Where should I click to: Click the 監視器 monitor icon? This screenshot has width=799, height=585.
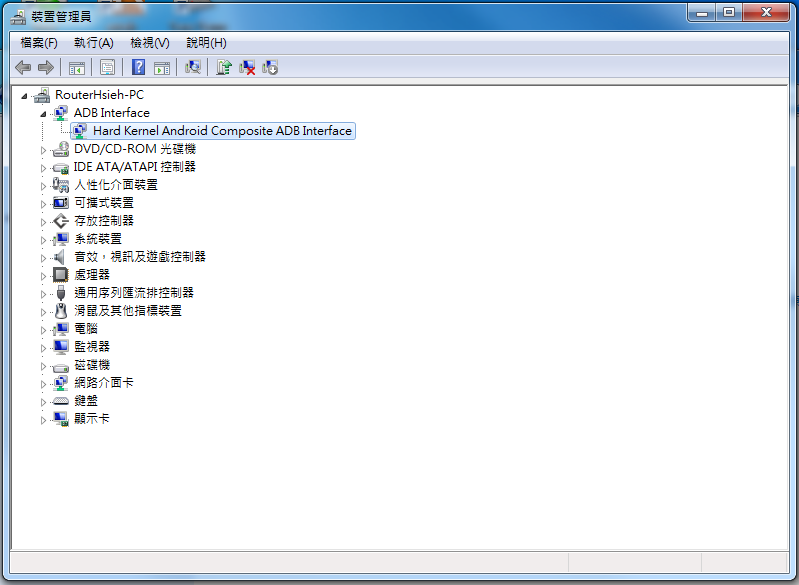click(x=61, y=347)
